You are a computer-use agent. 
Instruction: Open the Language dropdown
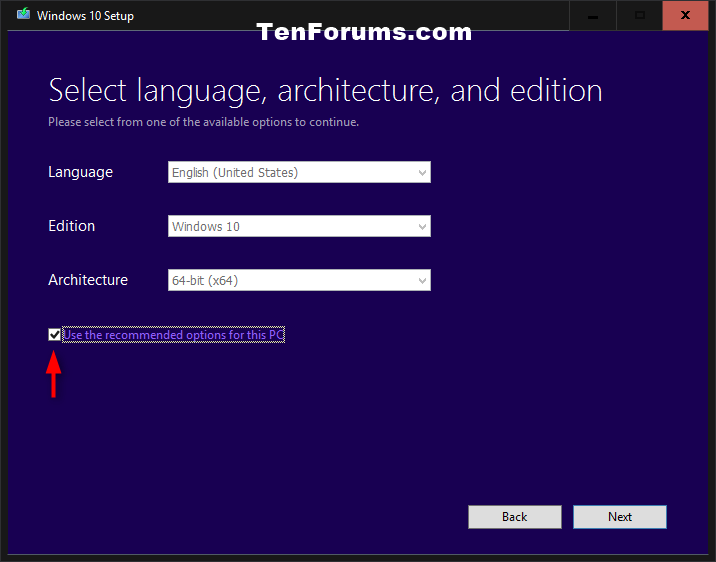coord(299,172)
